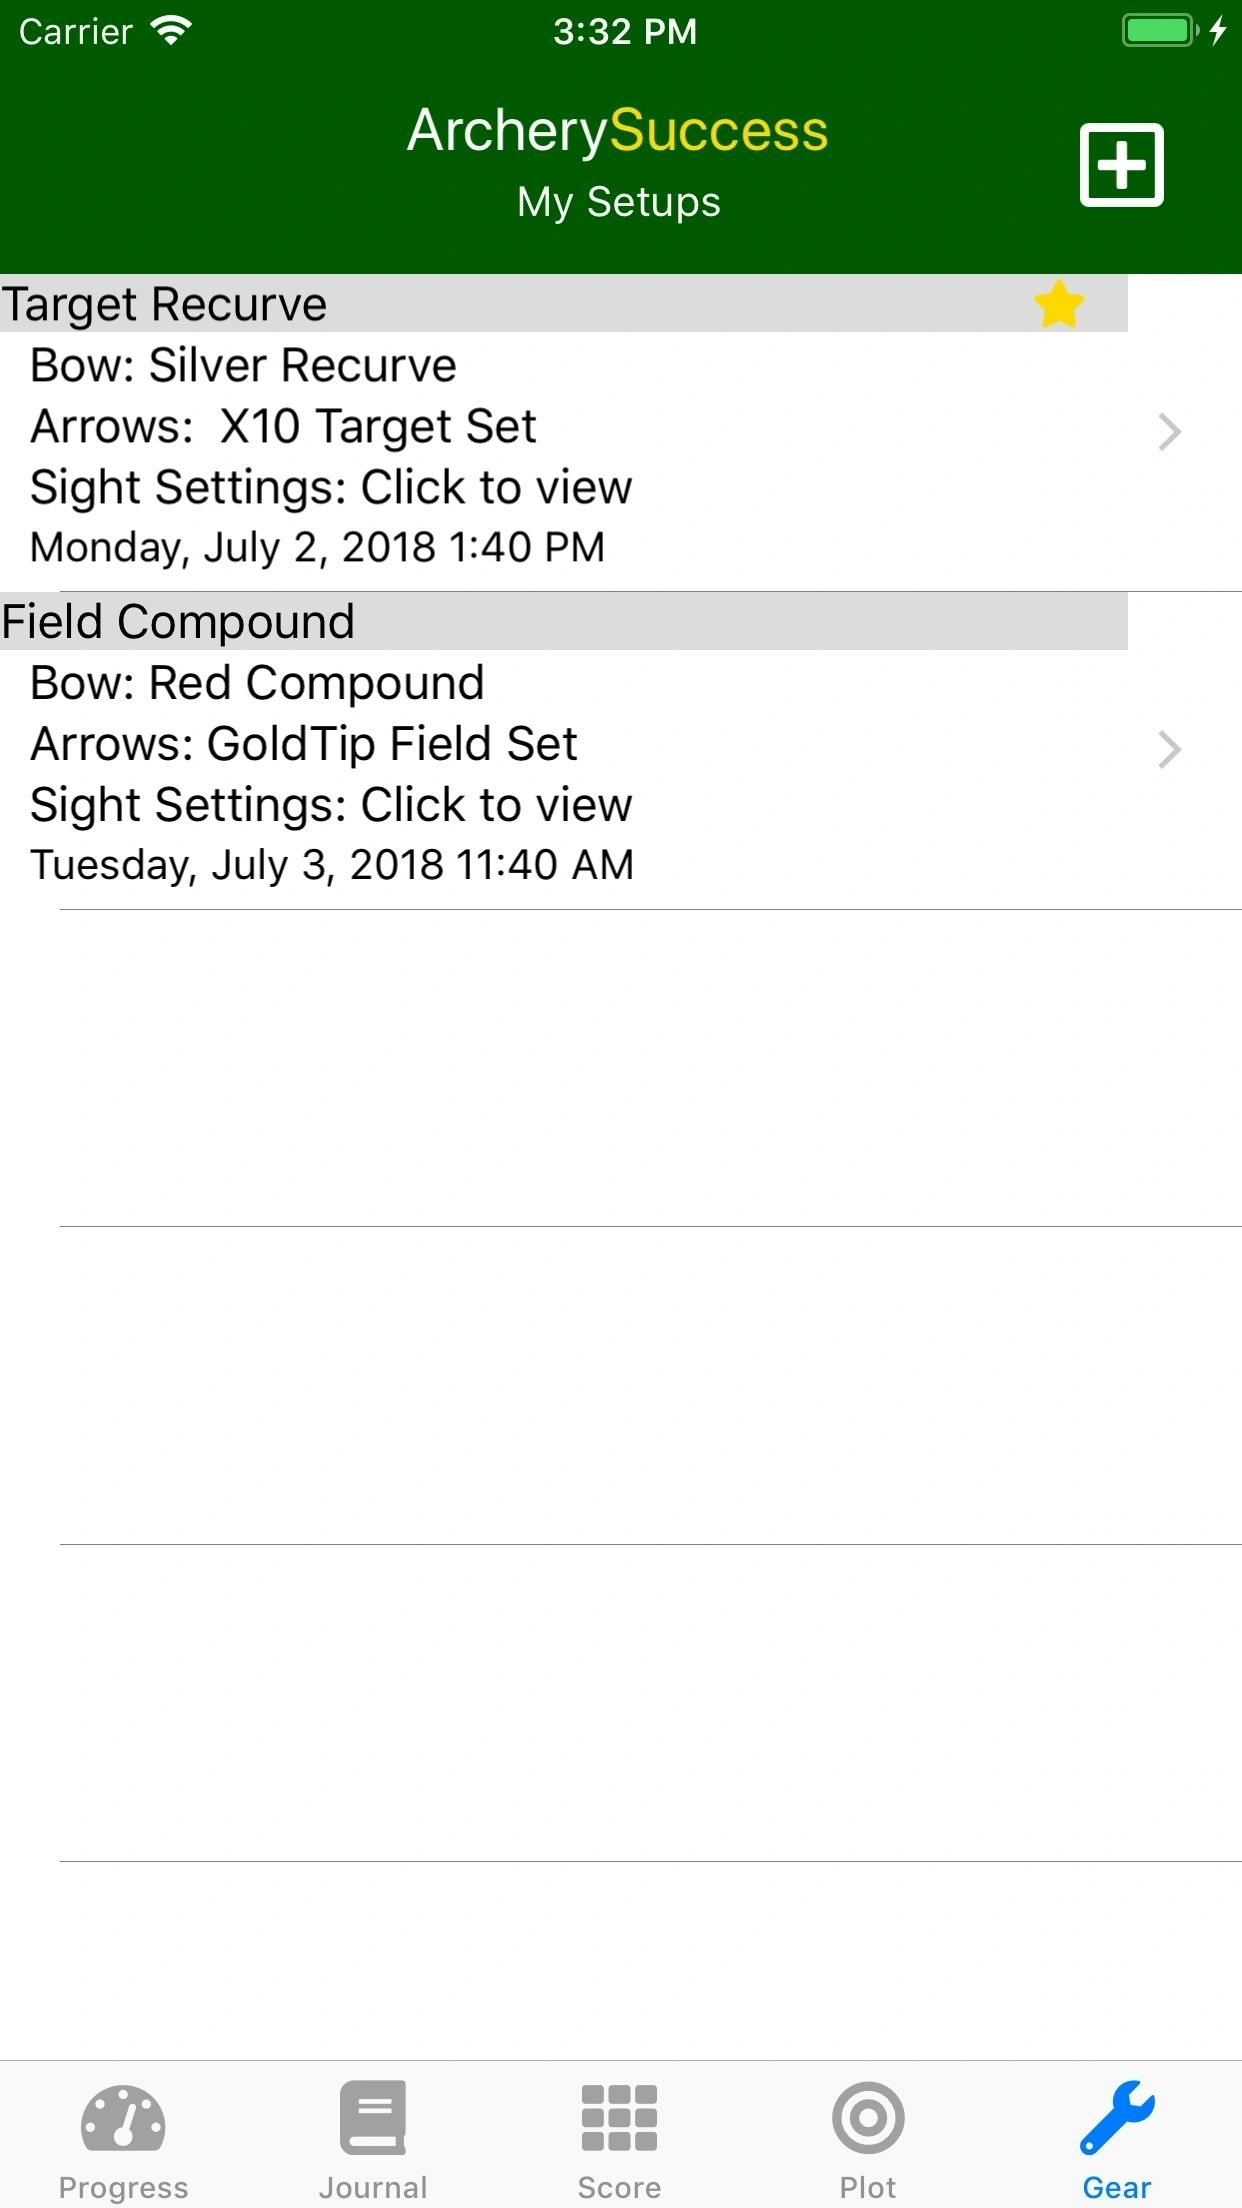Open the Bow: Silver Recurve line
1242x2208 pixels.
click(243, 365)
